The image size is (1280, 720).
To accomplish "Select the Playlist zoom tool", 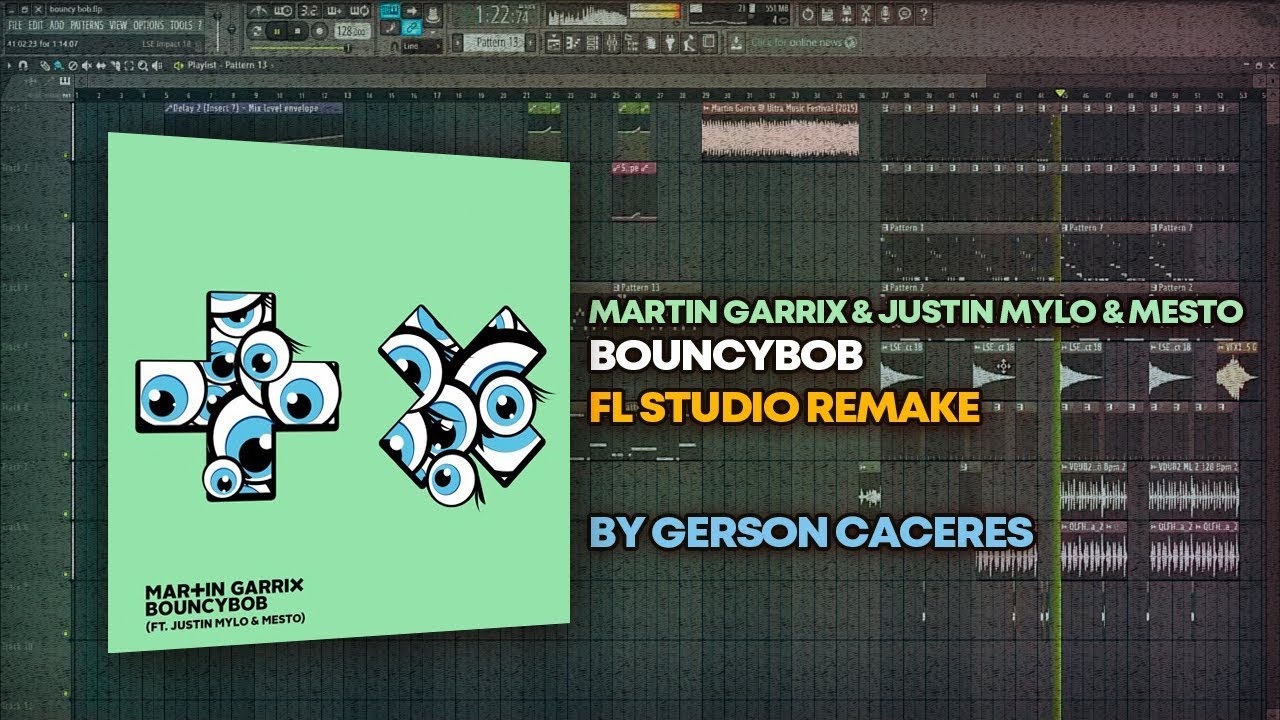I will click(143, 65).
